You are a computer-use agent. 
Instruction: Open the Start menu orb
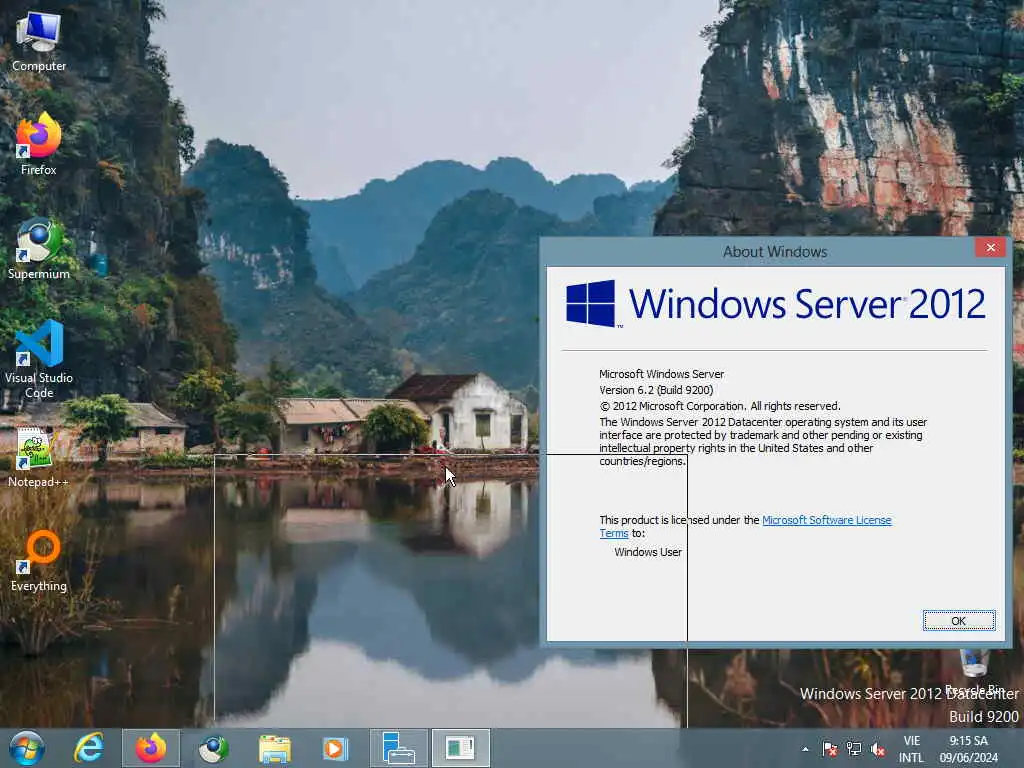click(27, 748)
